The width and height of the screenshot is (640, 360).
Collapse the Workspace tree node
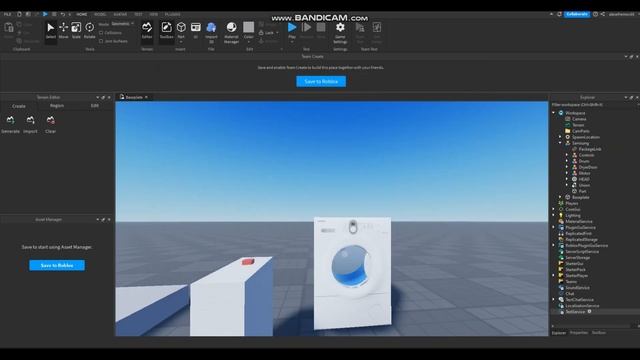(x=554, y=113)
